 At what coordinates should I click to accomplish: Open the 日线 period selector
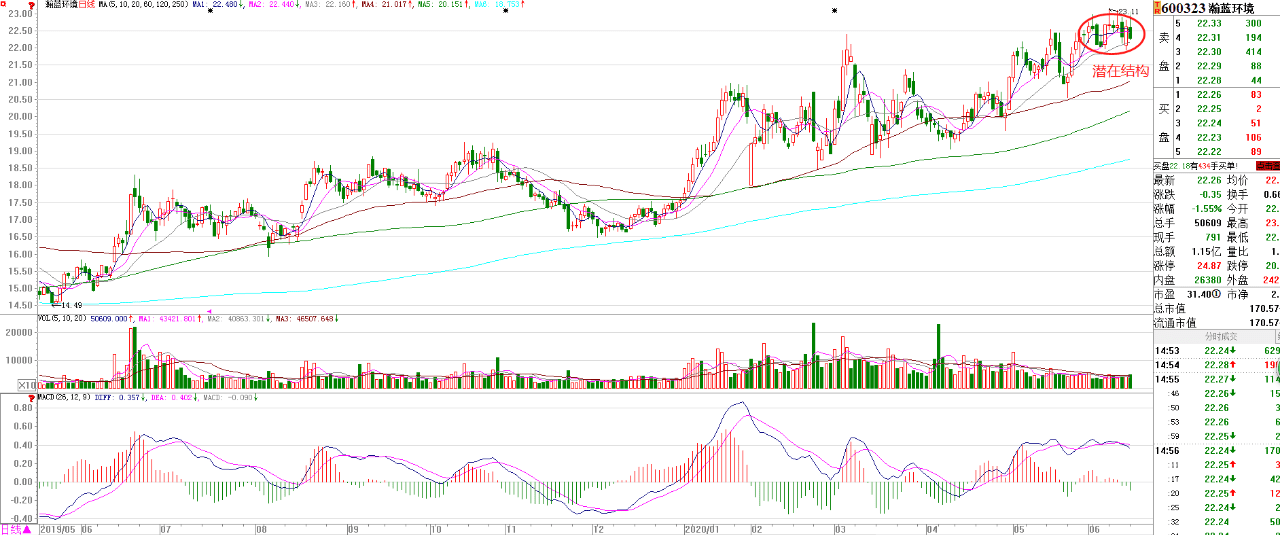(14, 528)
